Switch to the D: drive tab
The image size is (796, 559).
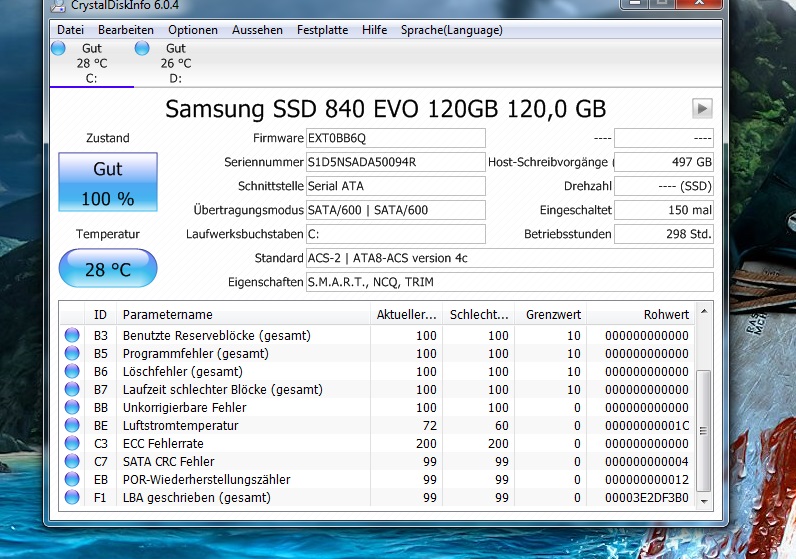click(x=176, y=63)
